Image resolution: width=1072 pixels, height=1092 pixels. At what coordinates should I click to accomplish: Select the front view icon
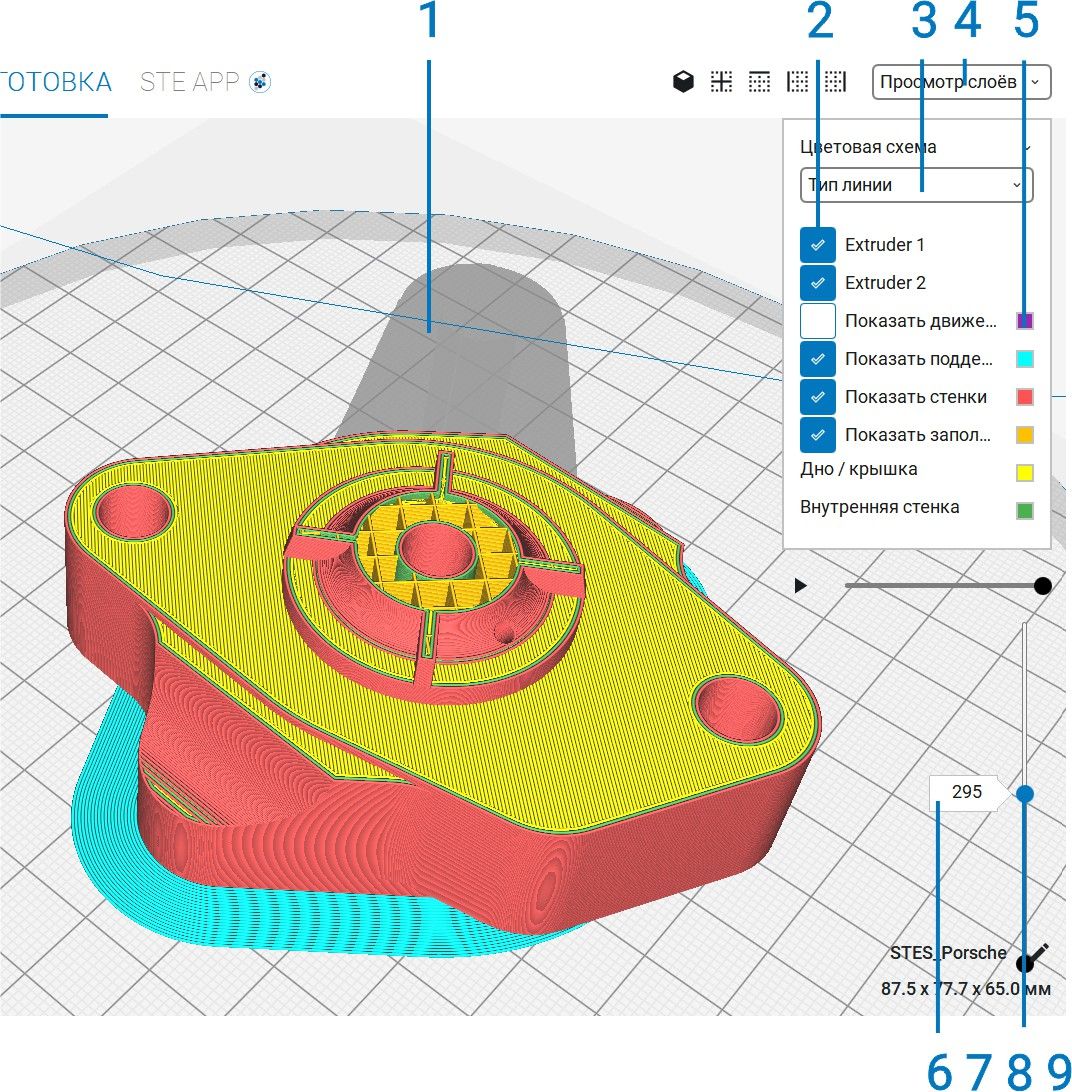point(721,81)
